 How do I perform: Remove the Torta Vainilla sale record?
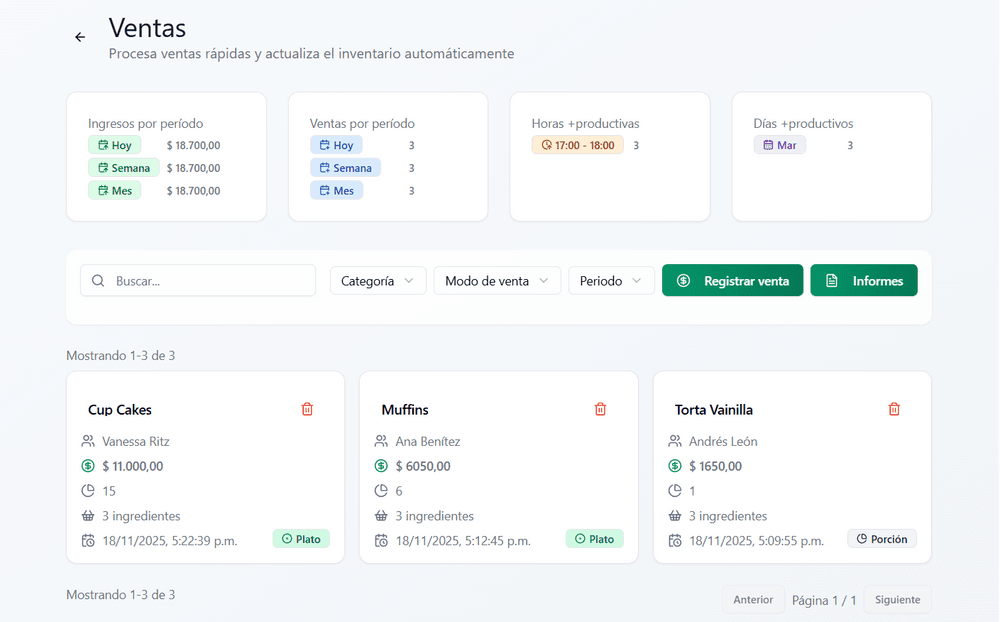(x=894, y=409)
